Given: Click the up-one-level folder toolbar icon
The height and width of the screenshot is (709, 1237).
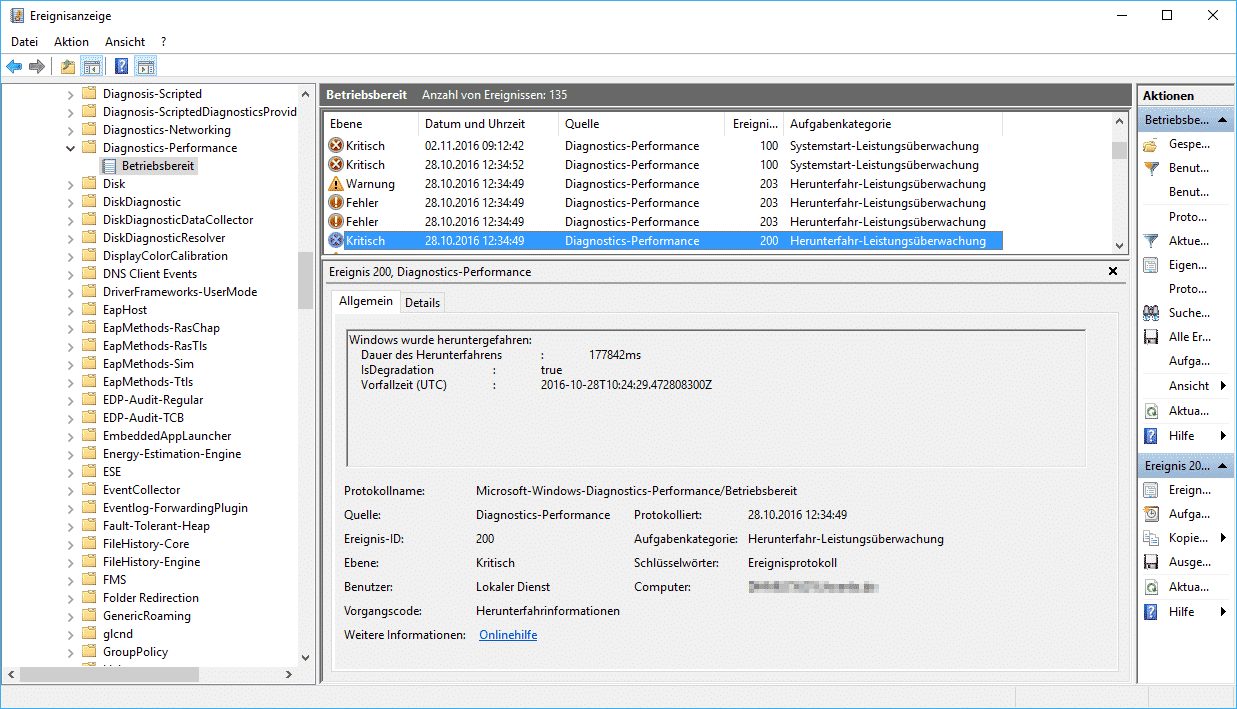Looking at the screenshot, I should [67, 67].
